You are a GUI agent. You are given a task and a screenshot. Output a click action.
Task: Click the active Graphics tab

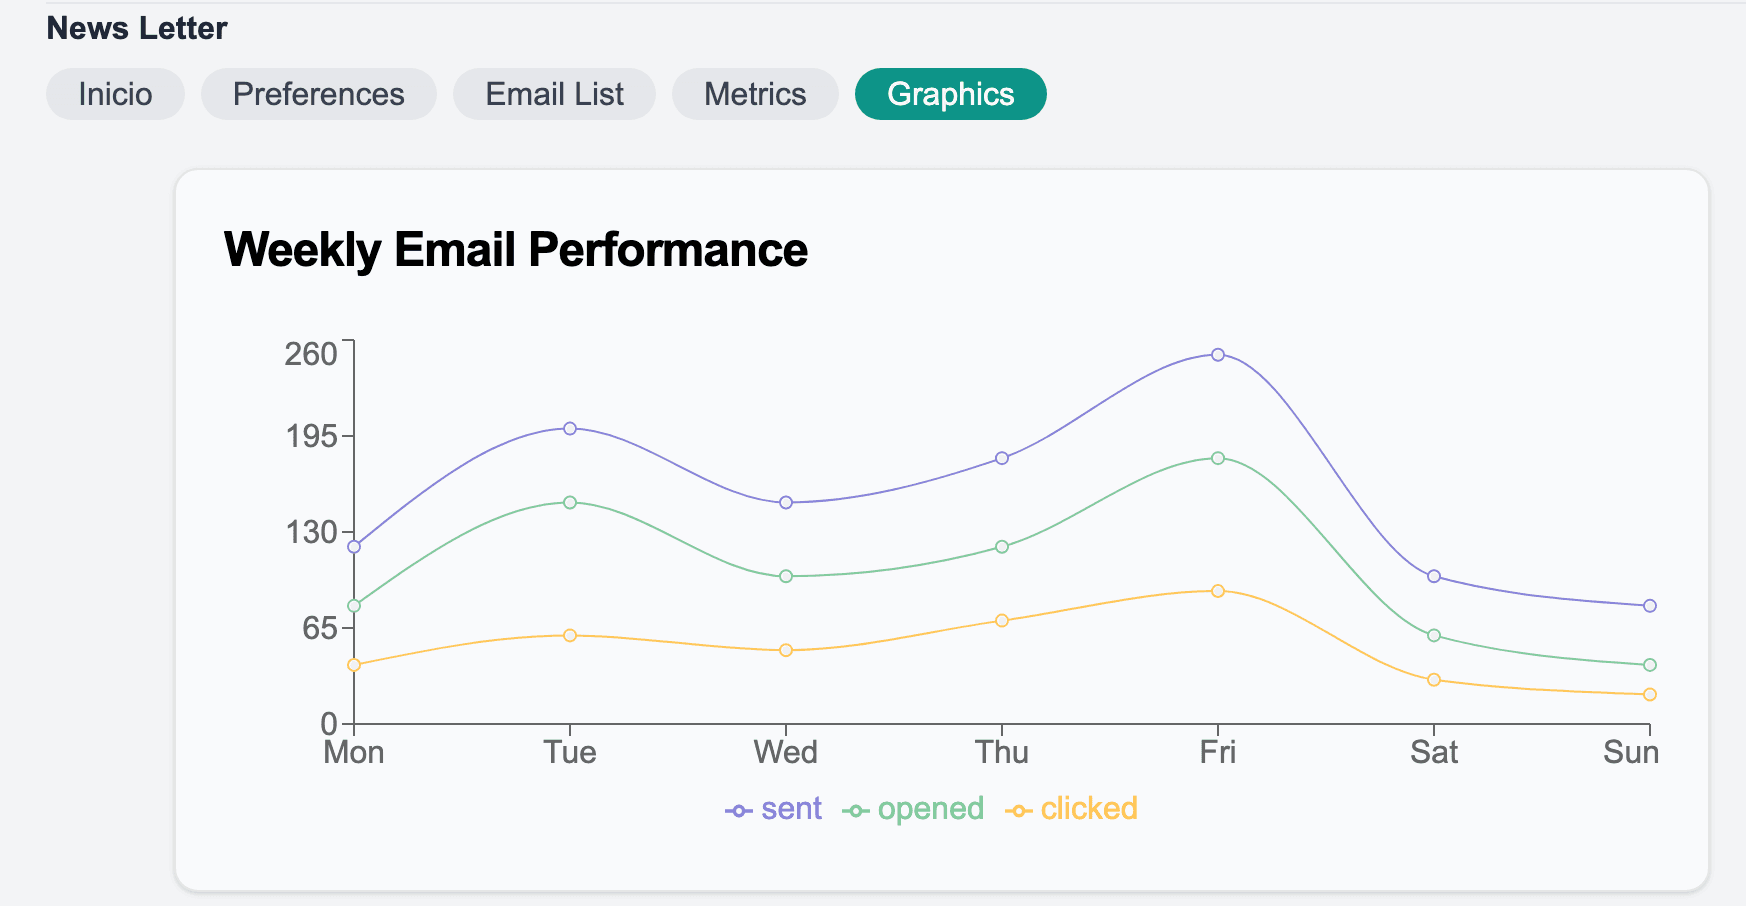point(950,94)
